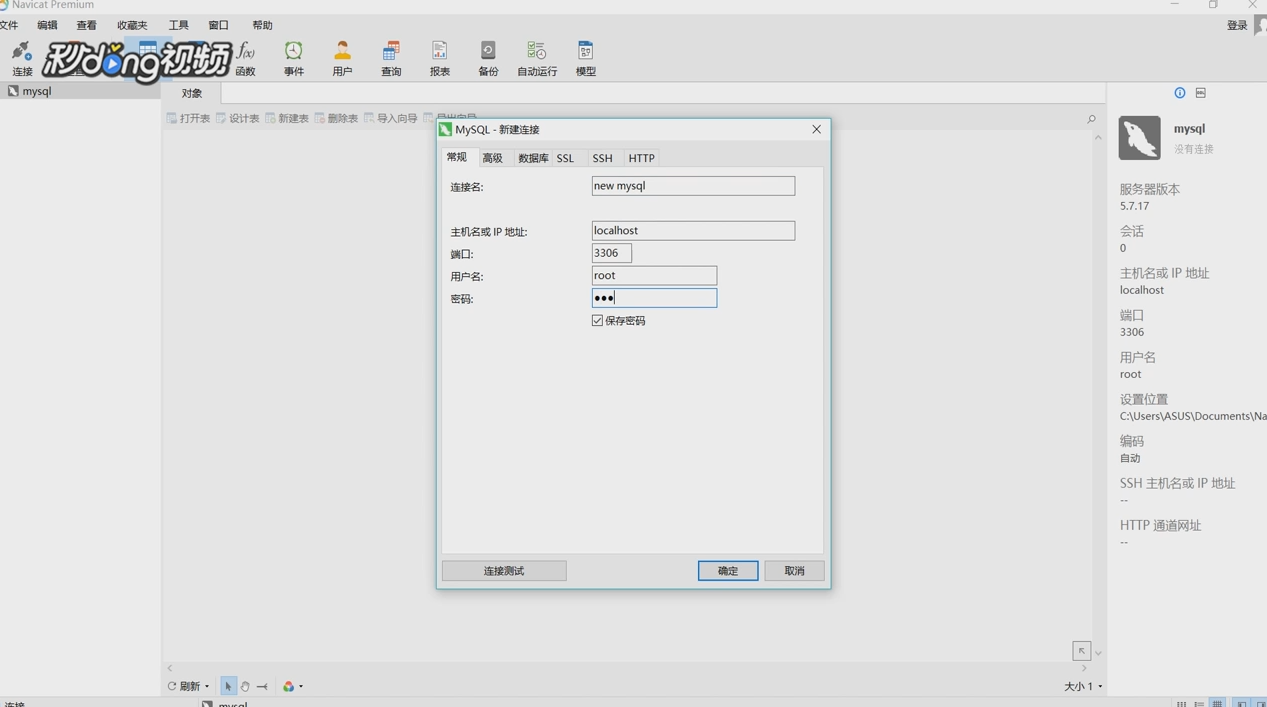This screenshot has width=1267, height=707.
Task: Click the 打开表 (Open Table) toolbar button
Action: [x=188, y=118]
